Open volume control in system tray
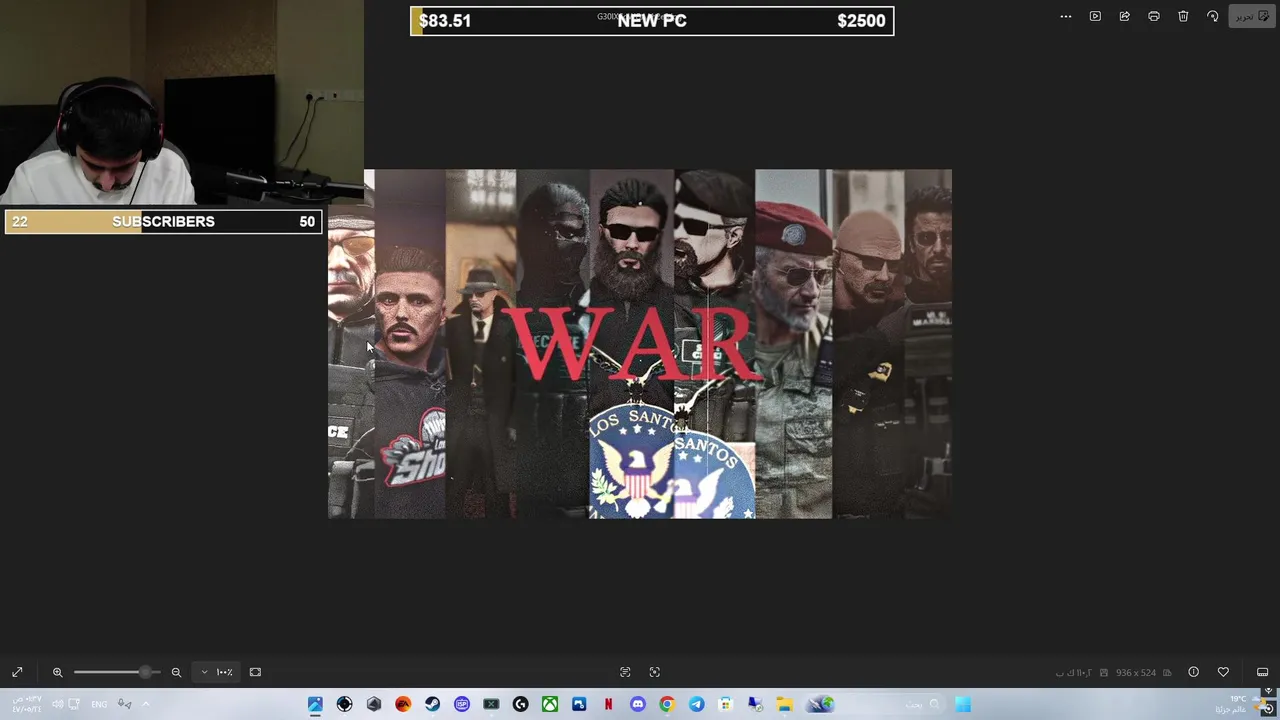Screen dimensions: 1280x720 pos(57,704)
